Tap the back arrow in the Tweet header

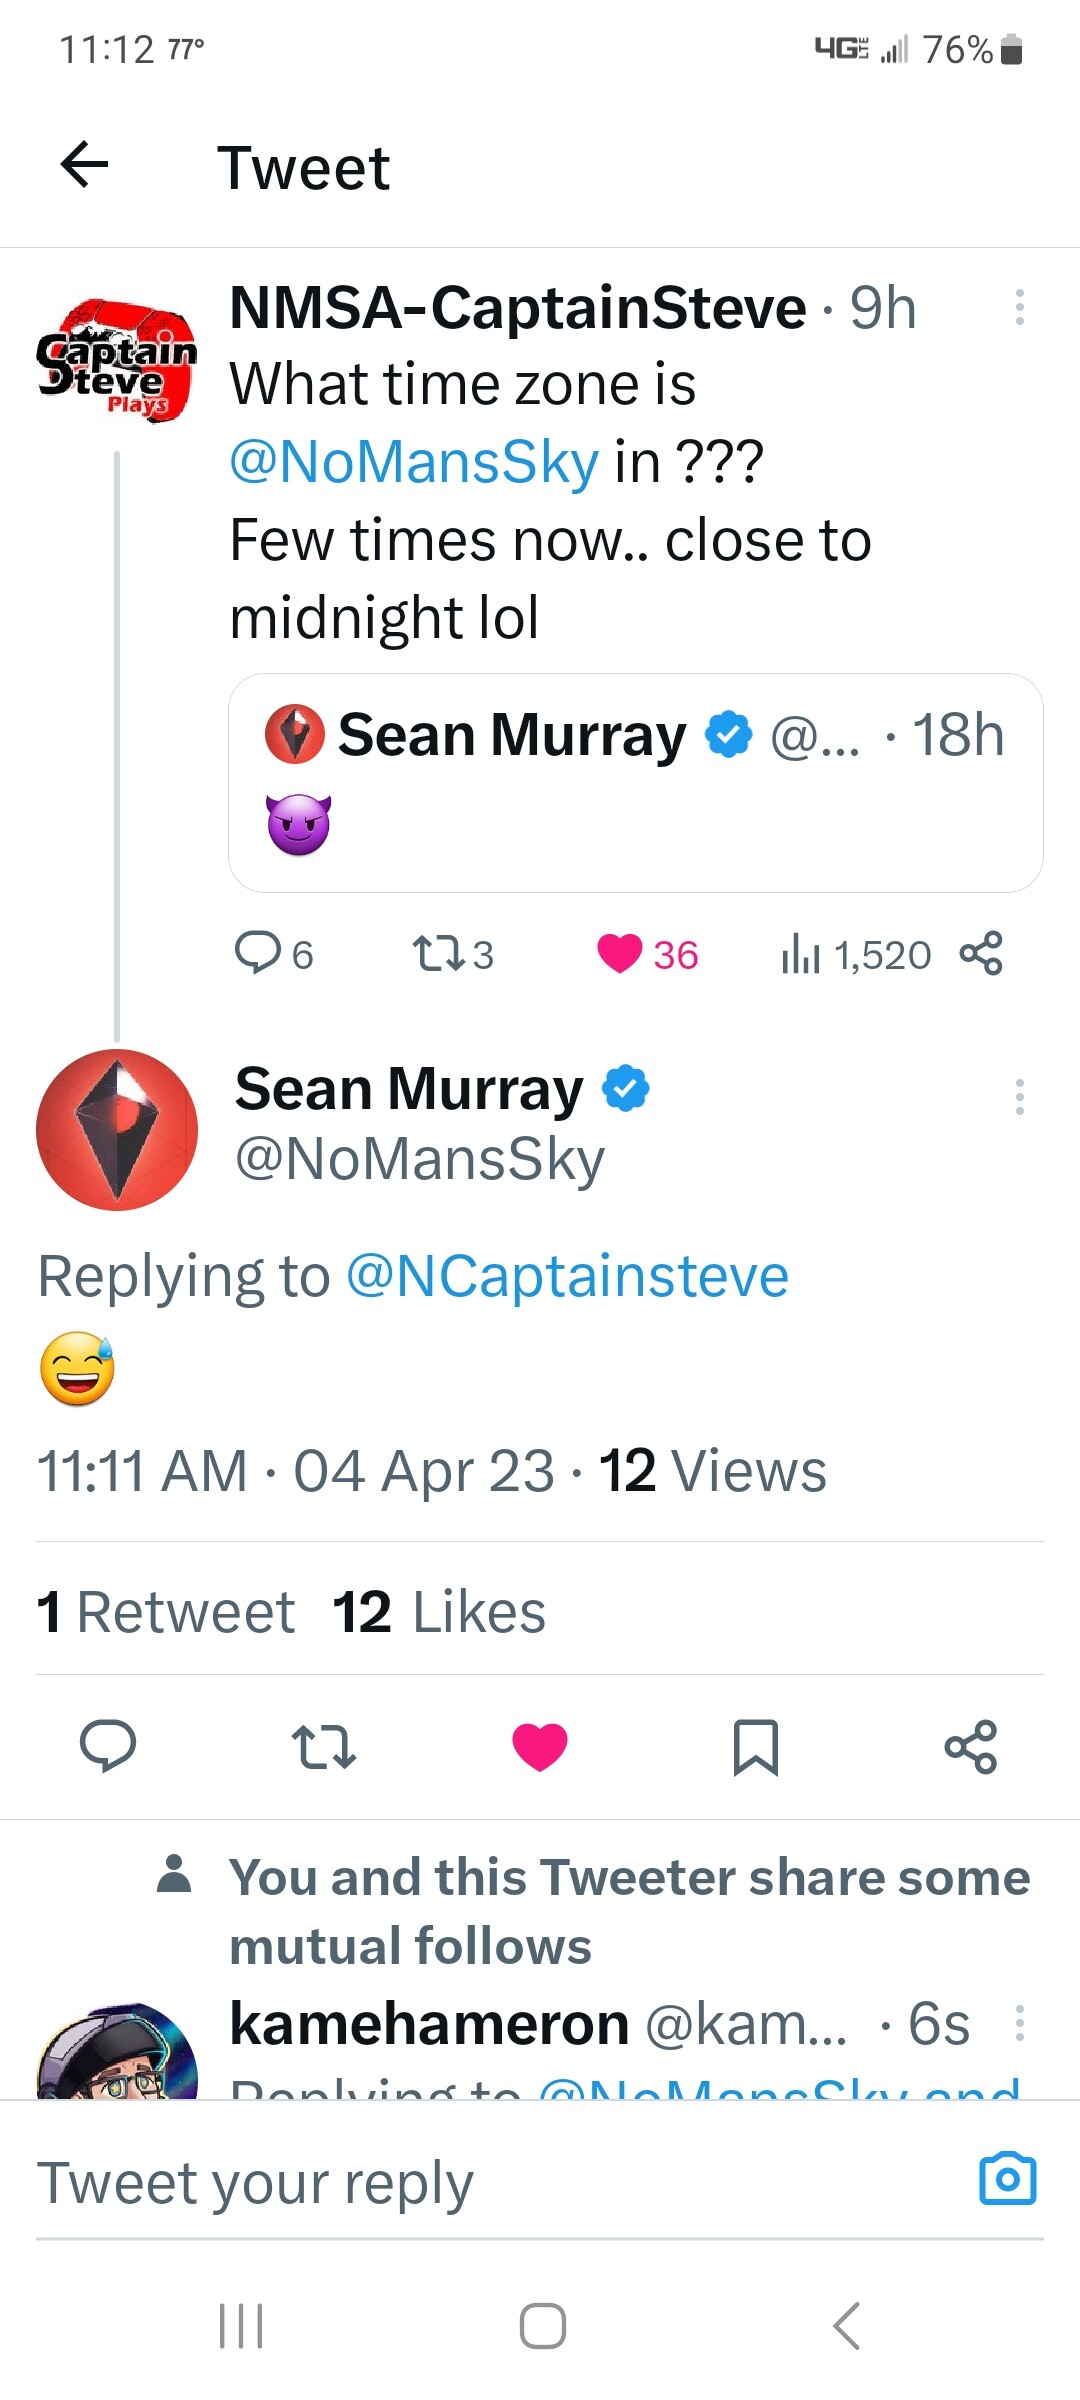[85, 165]
